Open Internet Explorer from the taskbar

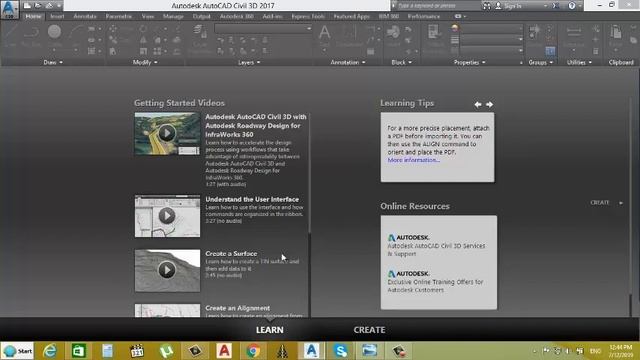[50, 351]
